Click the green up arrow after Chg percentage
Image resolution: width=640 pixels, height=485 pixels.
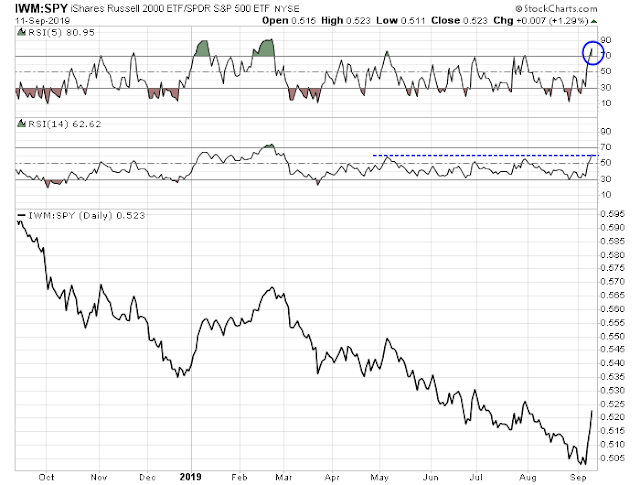click(x=594, y=21)
